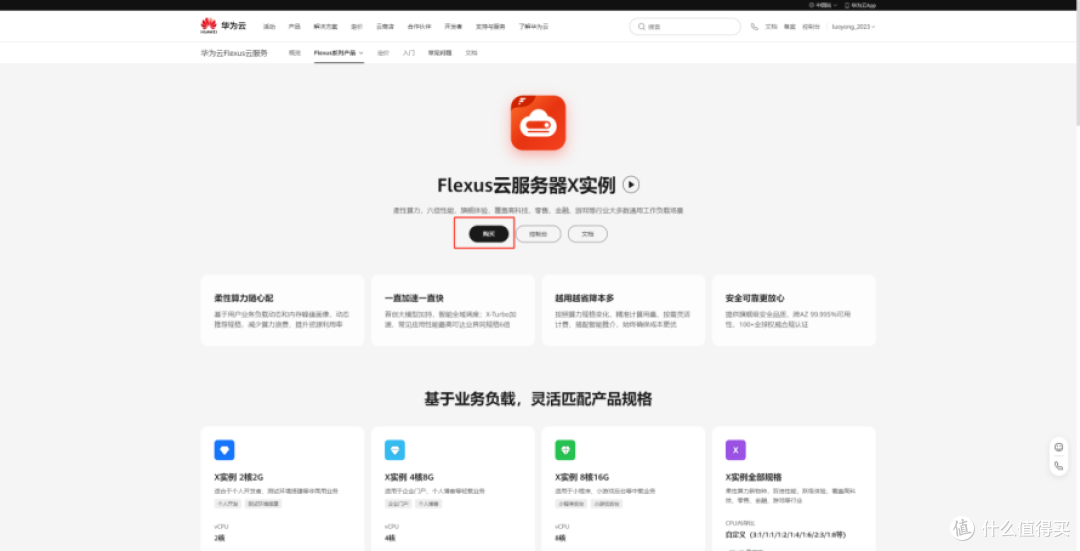The image size is (1080, 551).
Task: Click the 柔性算力随心配 feature card heading
Action: pos(244,298)
